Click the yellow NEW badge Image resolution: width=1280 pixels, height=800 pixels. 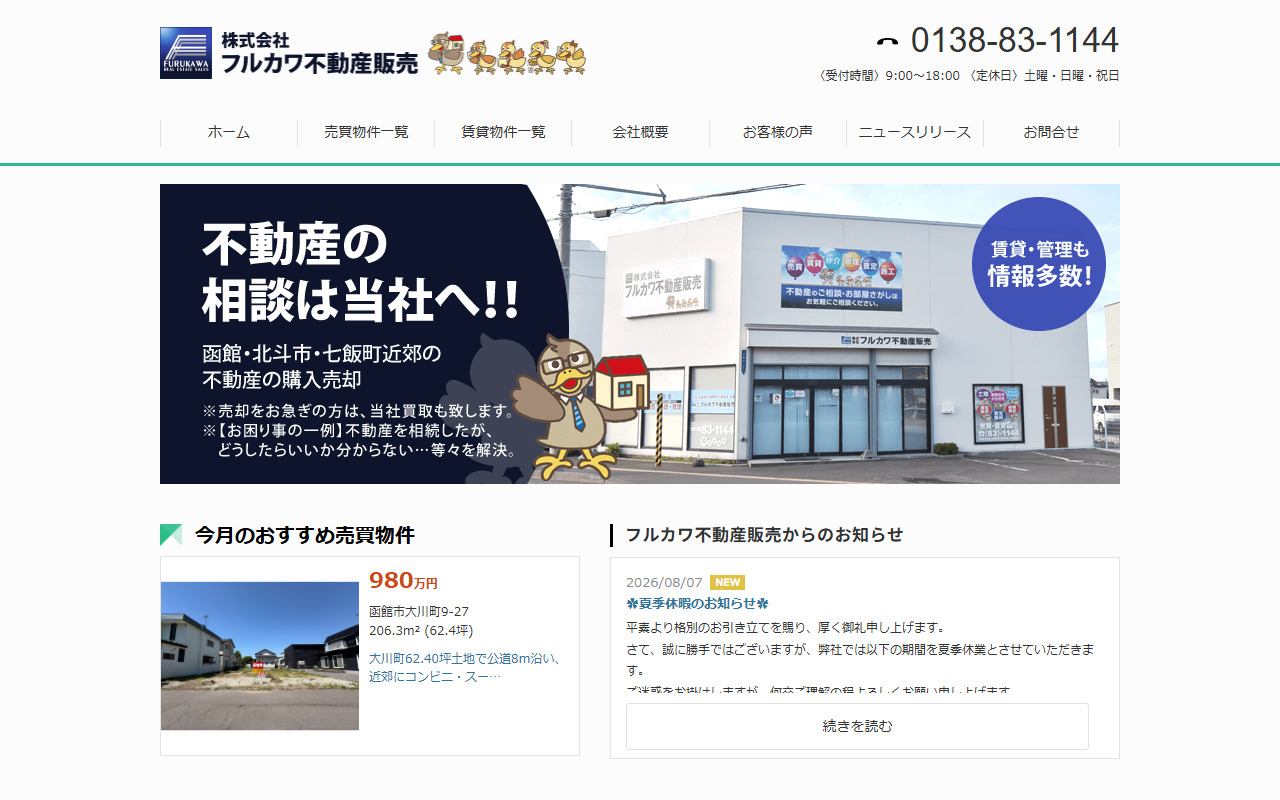[727, 582]
